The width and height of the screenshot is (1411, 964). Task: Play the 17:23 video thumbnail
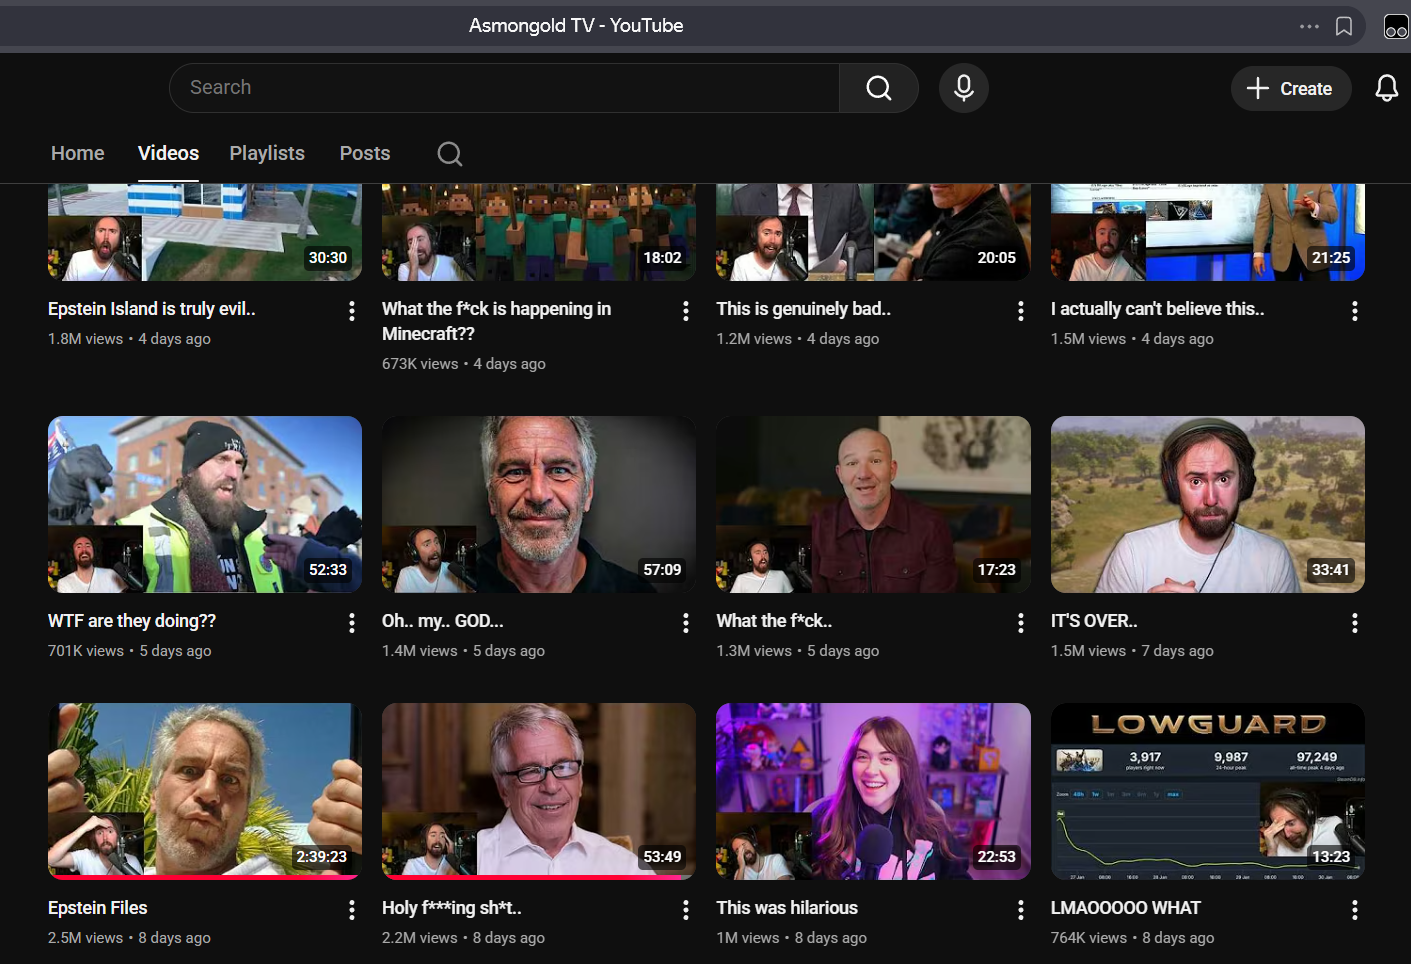873,504
